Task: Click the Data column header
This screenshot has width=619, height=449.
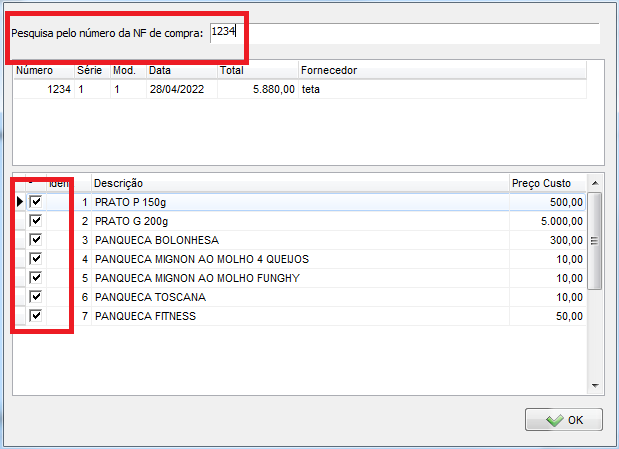Action: (x=180, y=71)
